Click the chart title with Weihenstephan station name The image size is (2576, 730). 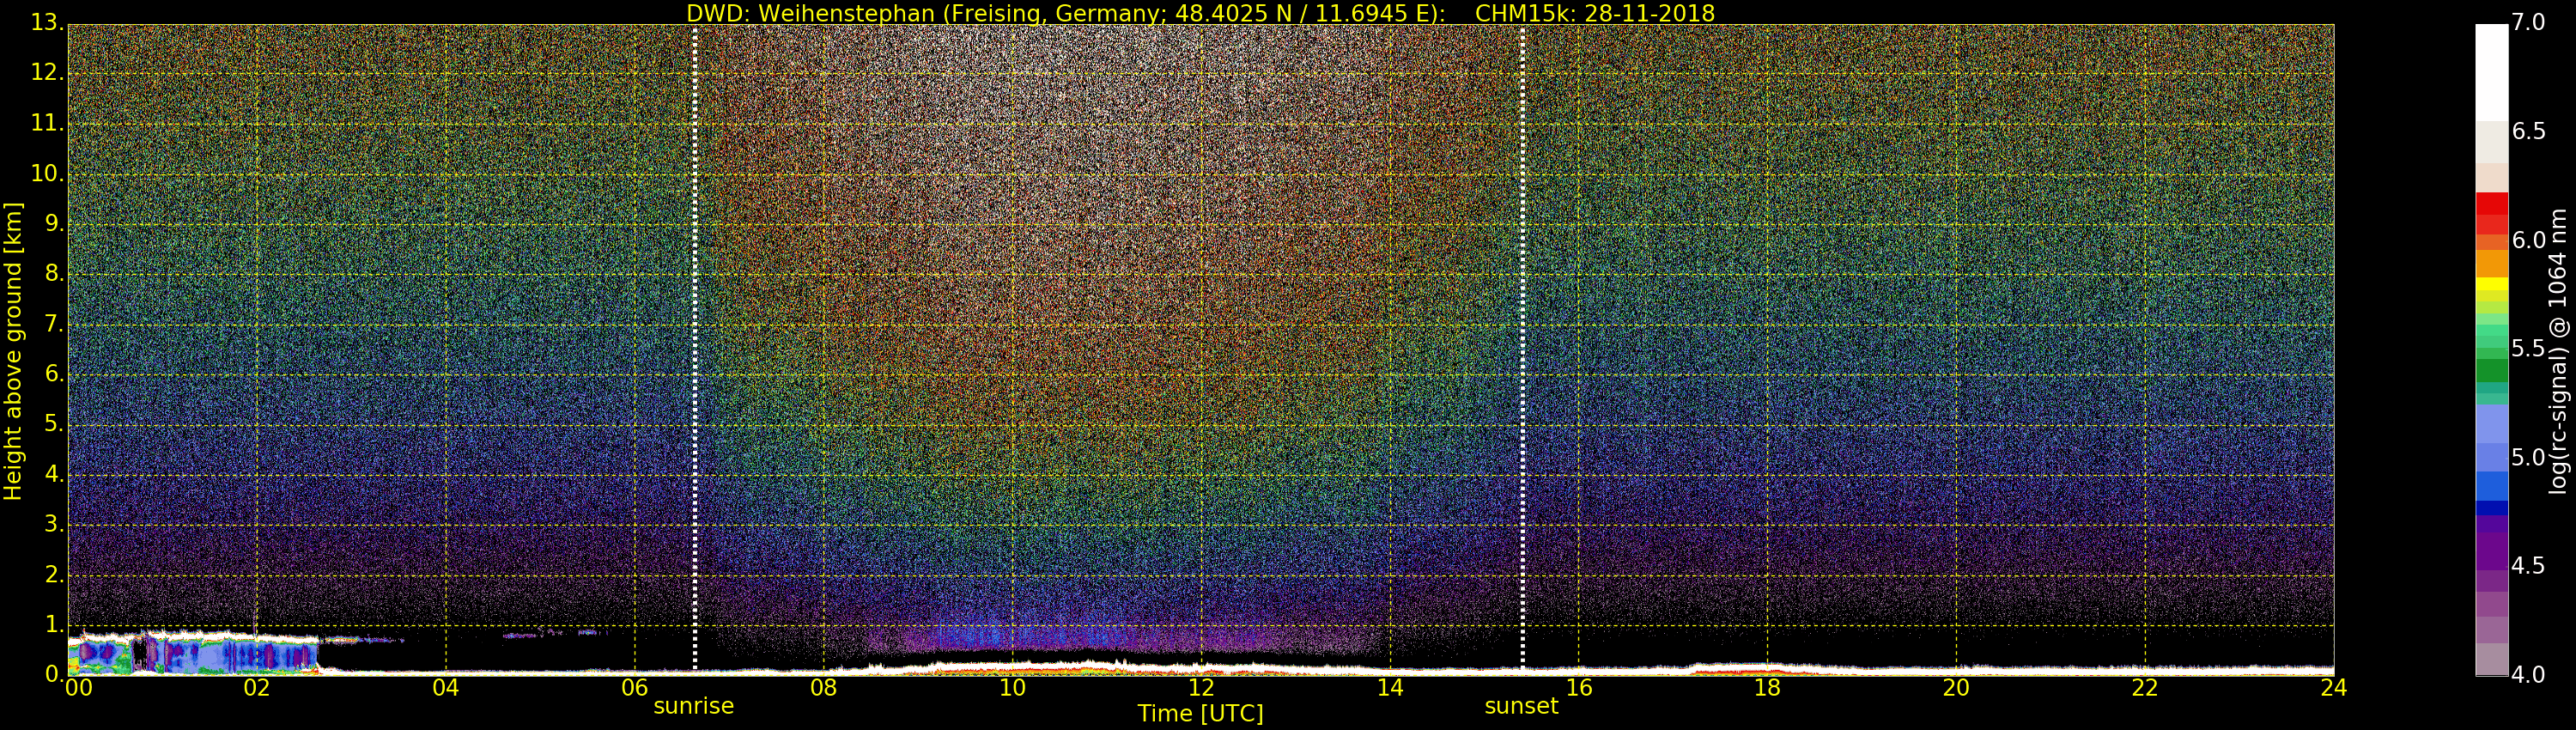pyautogui.click(x=1200, y=13)
